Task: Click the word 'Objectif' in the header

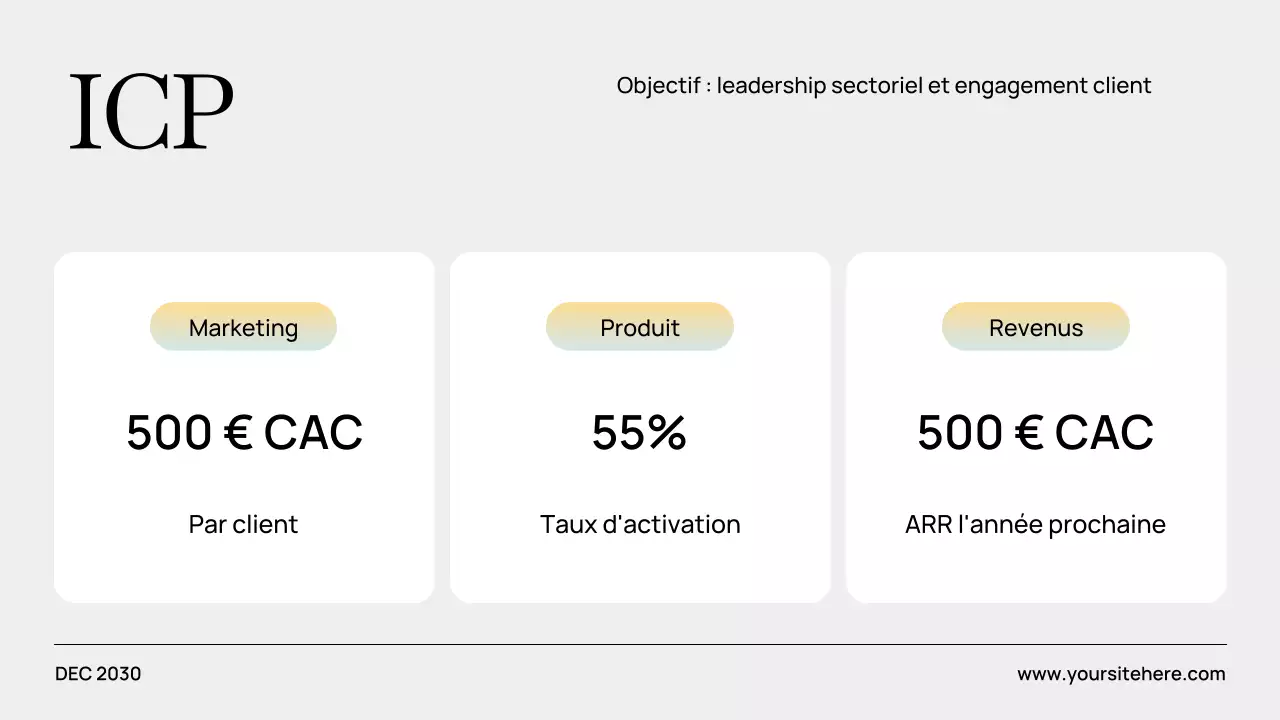Action: coord(658,86)
